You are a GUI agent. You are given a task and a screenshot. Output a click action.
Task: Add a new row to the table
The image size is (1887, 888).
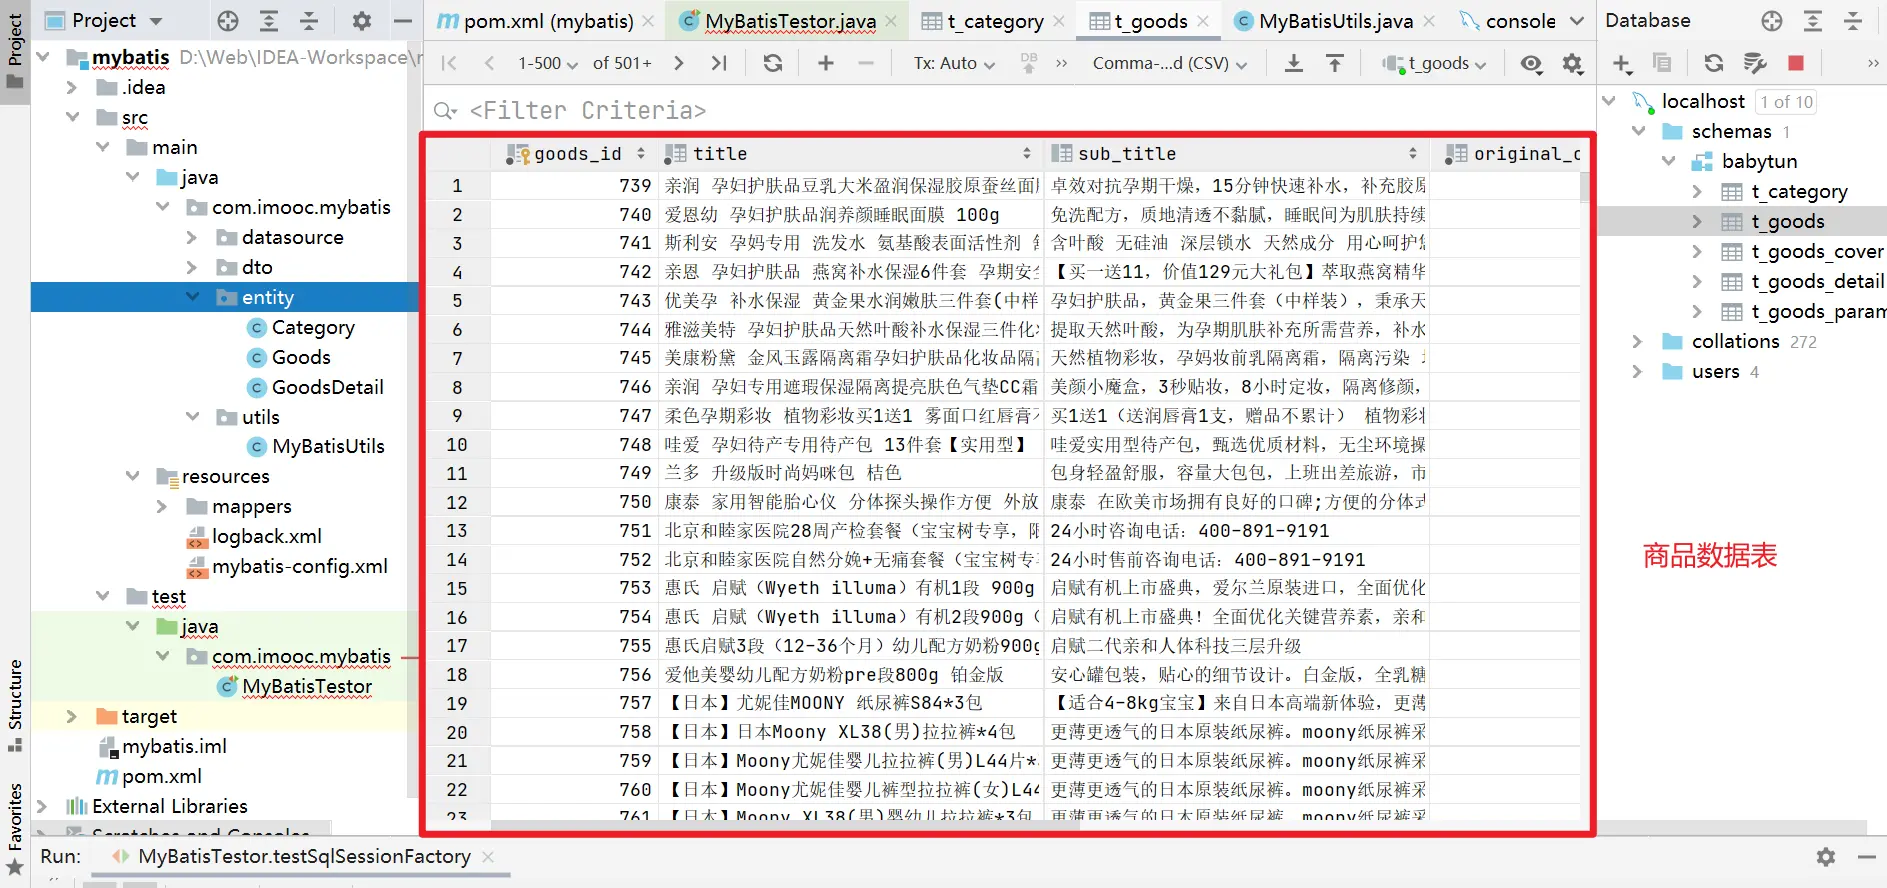pos(826,63)
